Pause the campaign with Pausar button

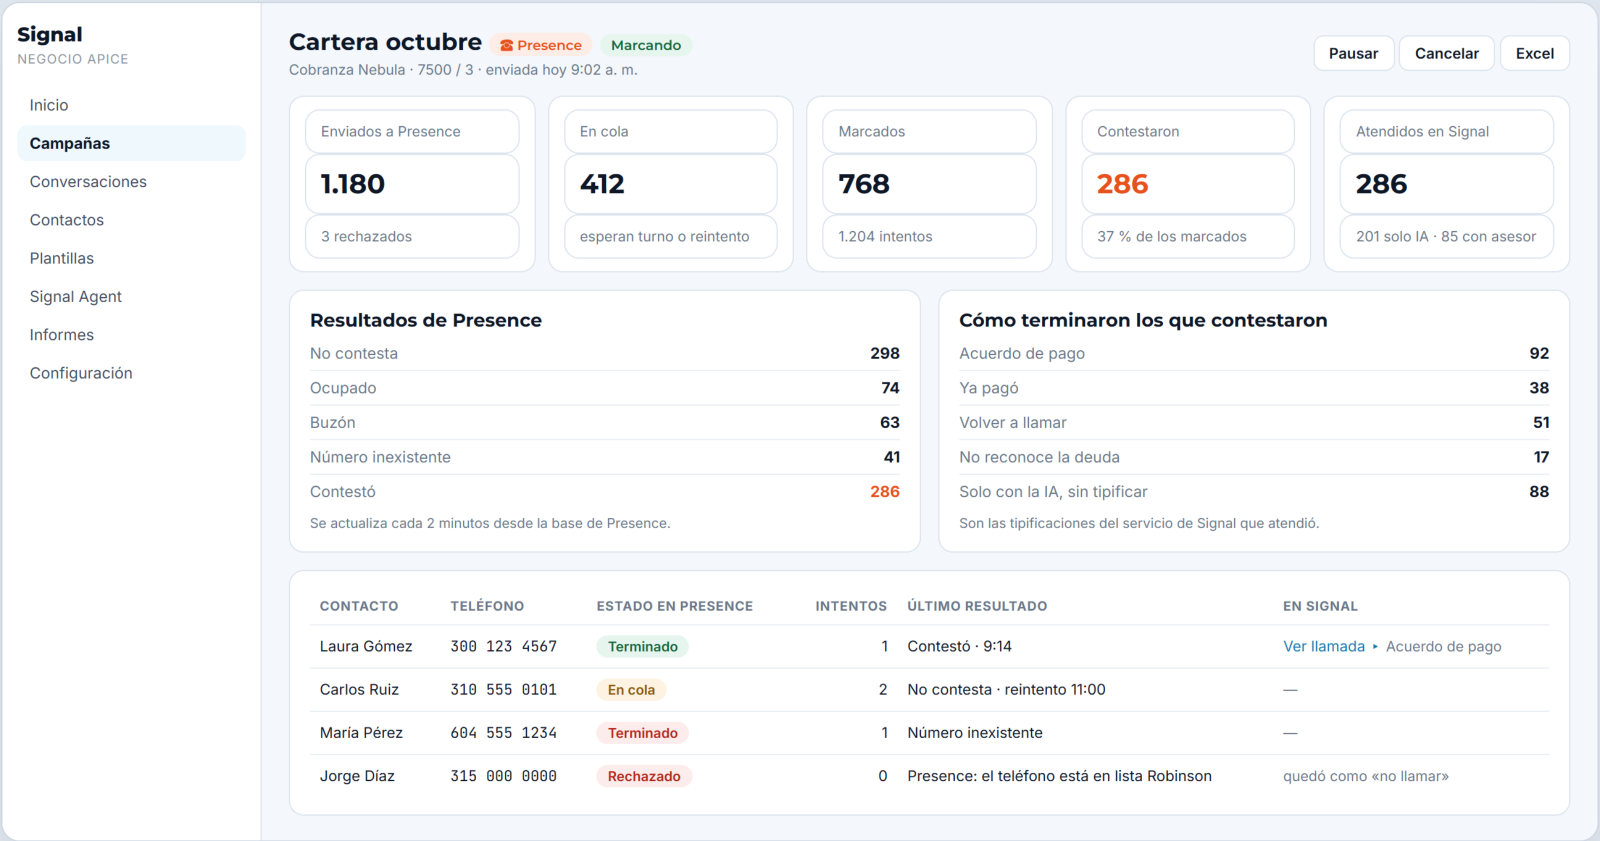[x=1353, y=53]
